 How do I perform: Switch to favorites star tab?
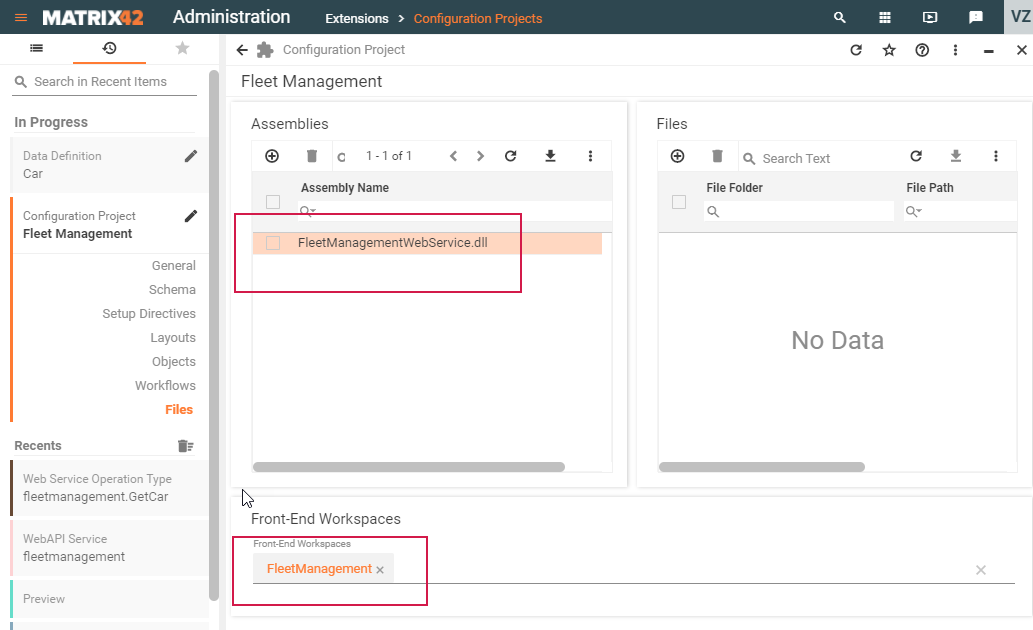coord(182,48)
